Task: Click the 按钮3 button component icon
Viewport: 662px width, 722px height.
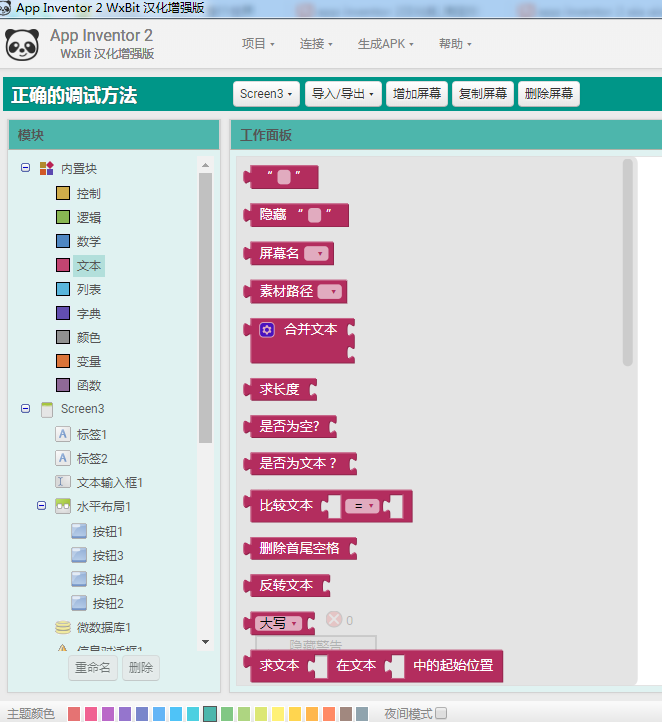Action: pyautogui.click(x=79, y=554)
